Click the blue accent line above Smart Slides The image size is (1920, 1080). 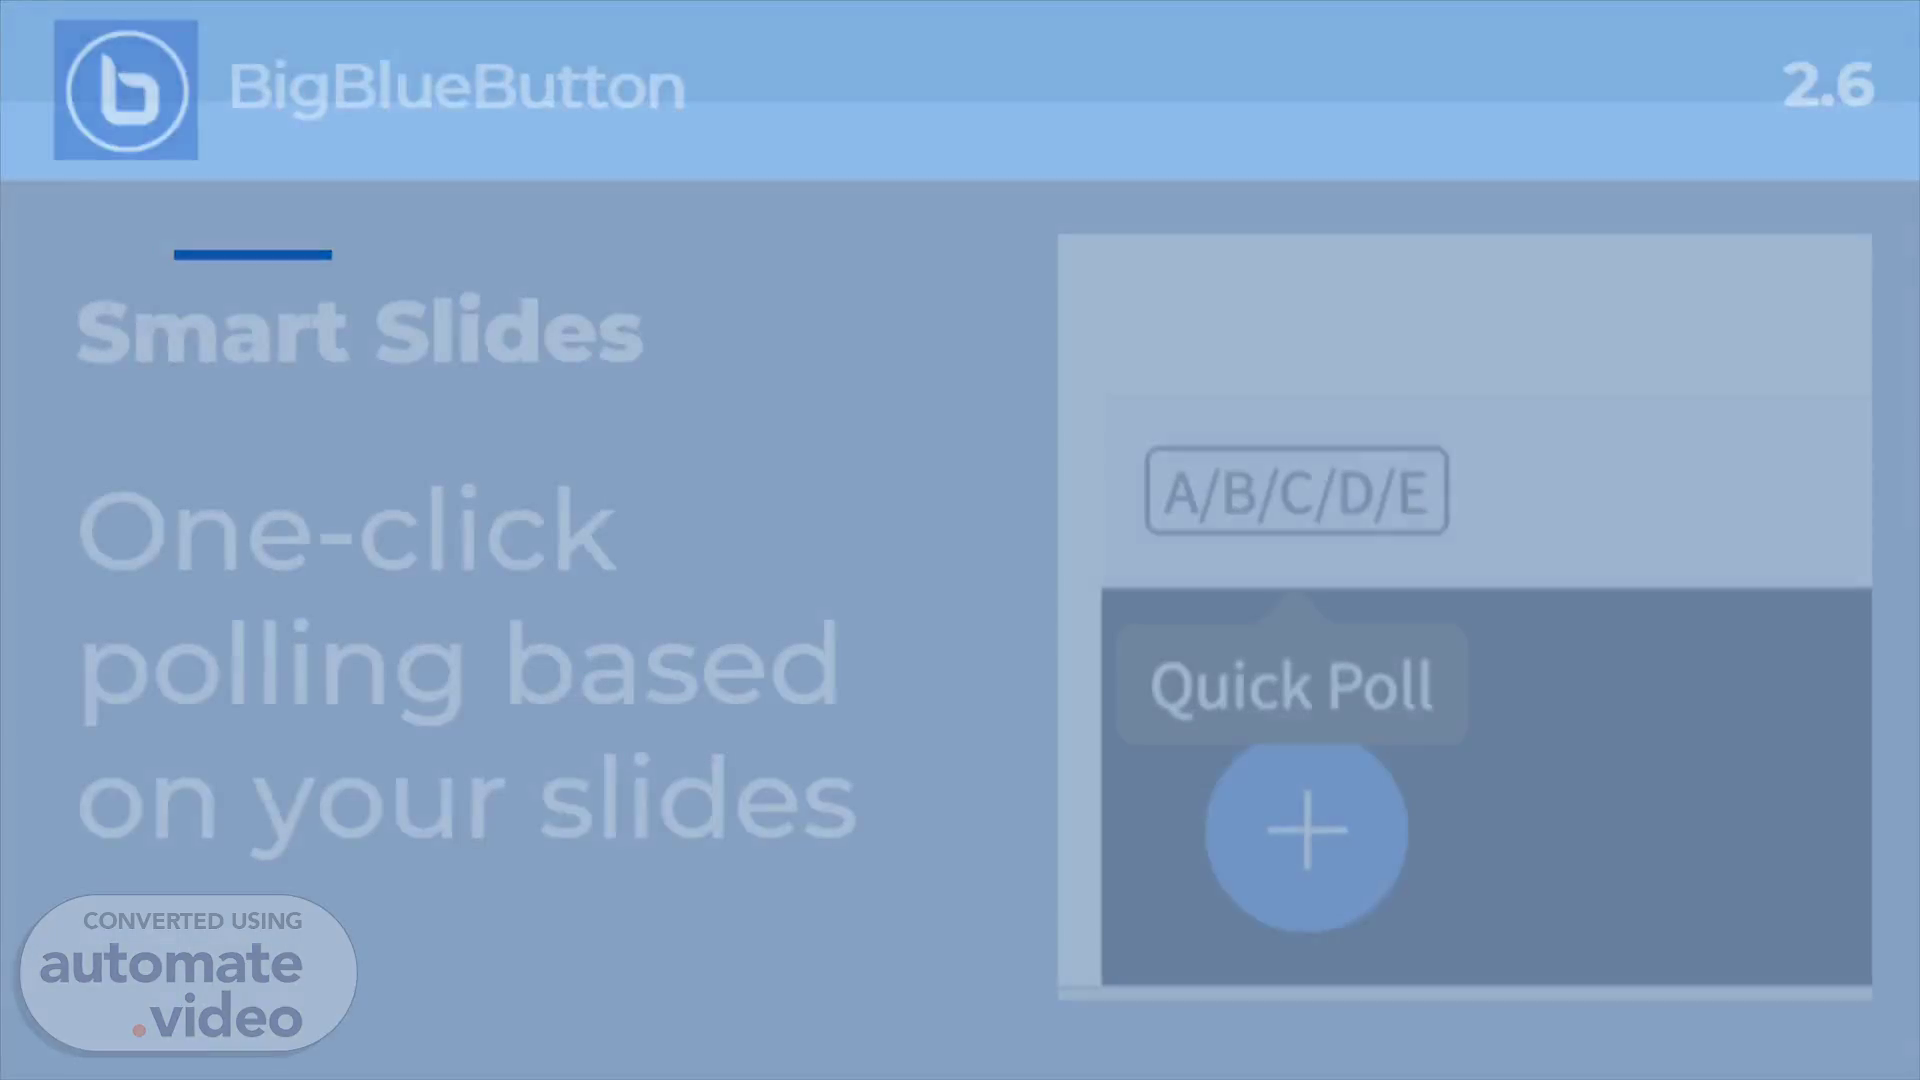[x=253, y=255]
